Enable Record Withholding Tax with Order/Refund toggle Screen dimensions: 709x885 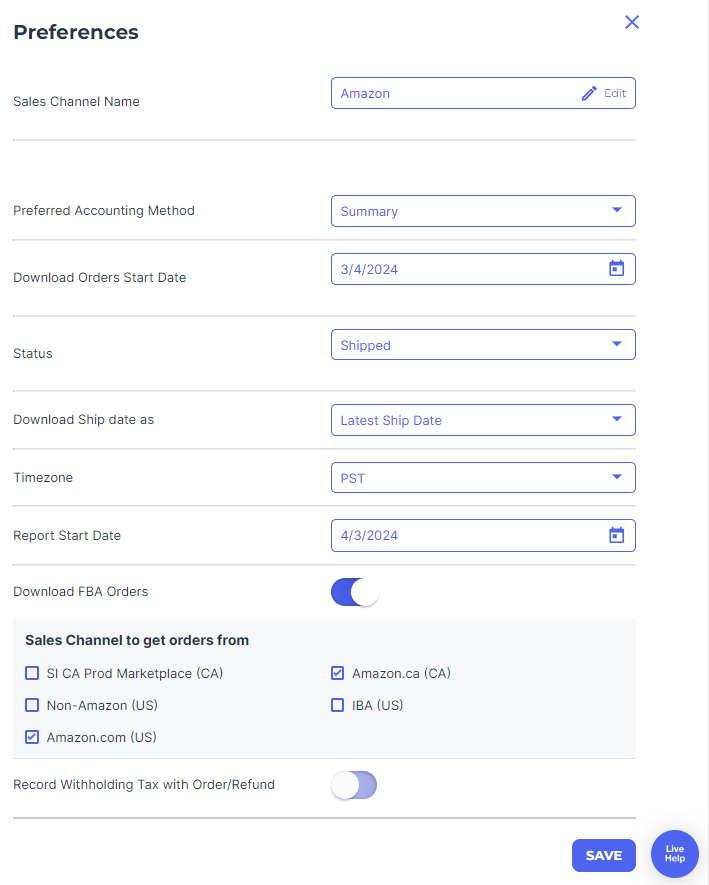coord(354,785)
